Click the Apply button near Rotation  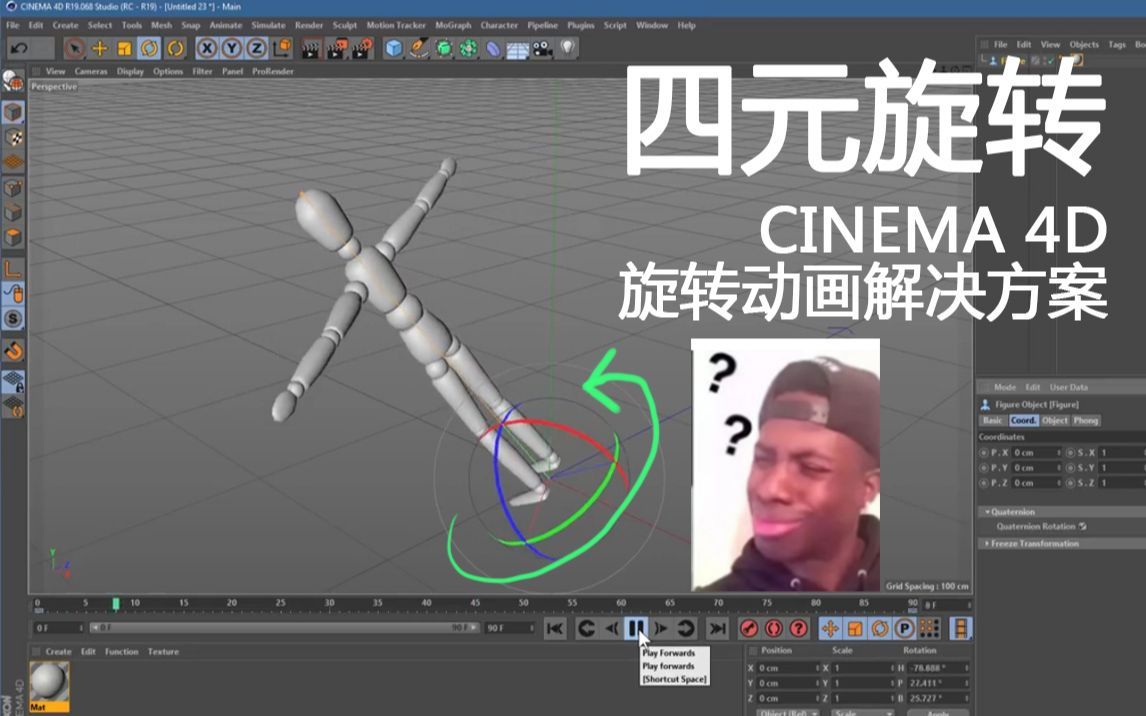pyautogui.click(x=939, y=711)
